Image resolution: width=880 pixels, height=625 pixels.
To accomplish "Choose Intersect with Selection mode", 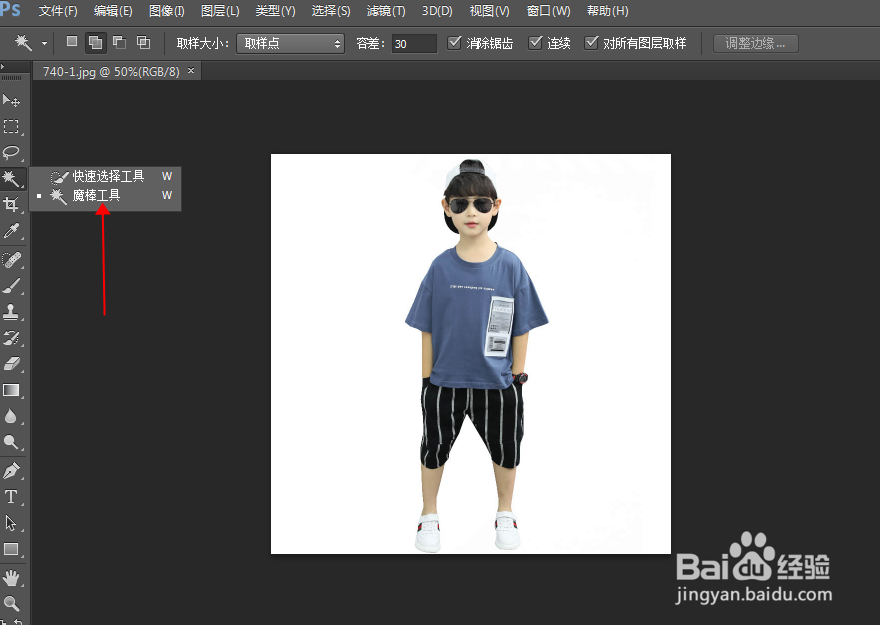I will tap(144, 43).
